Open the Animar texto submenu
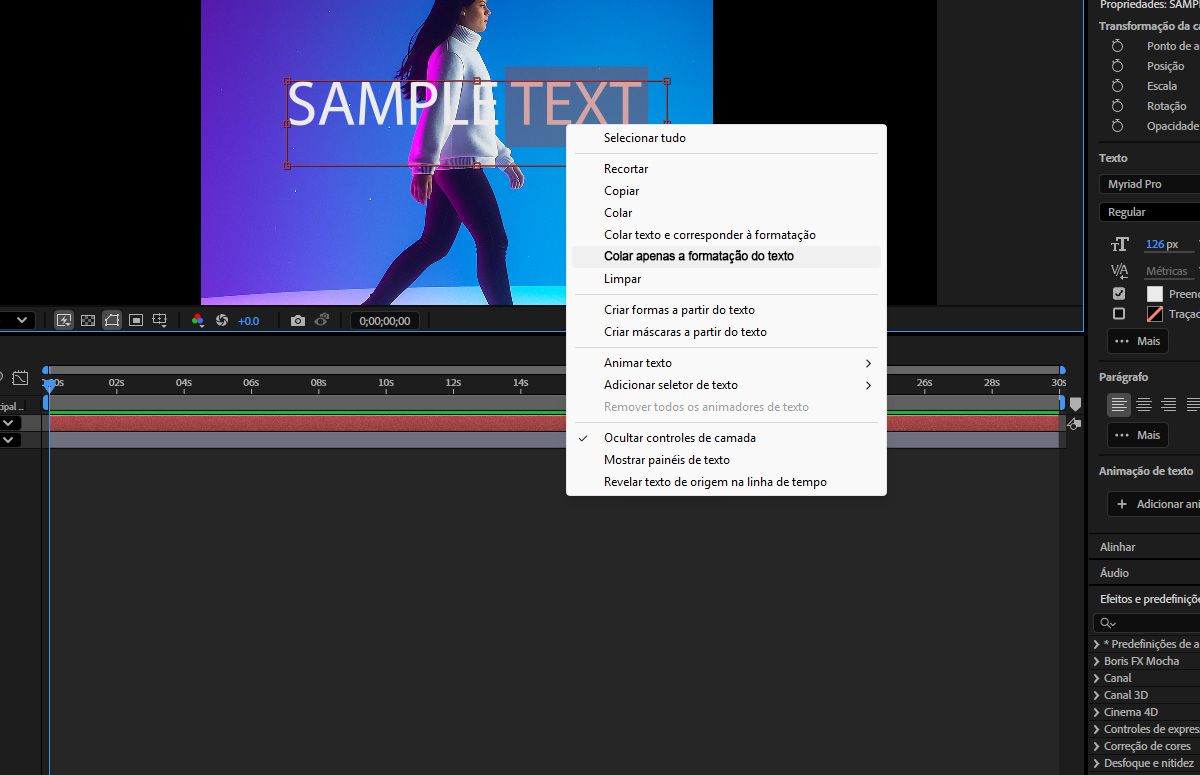Screen dimensions: 1200x775 (638, 362)
